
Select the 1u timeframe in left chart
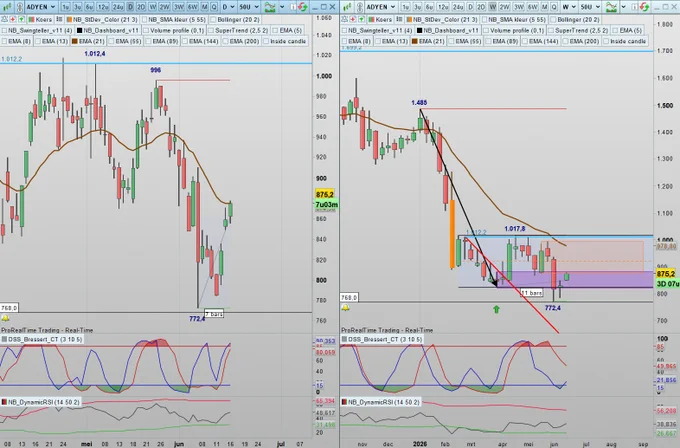click(65, 7)
